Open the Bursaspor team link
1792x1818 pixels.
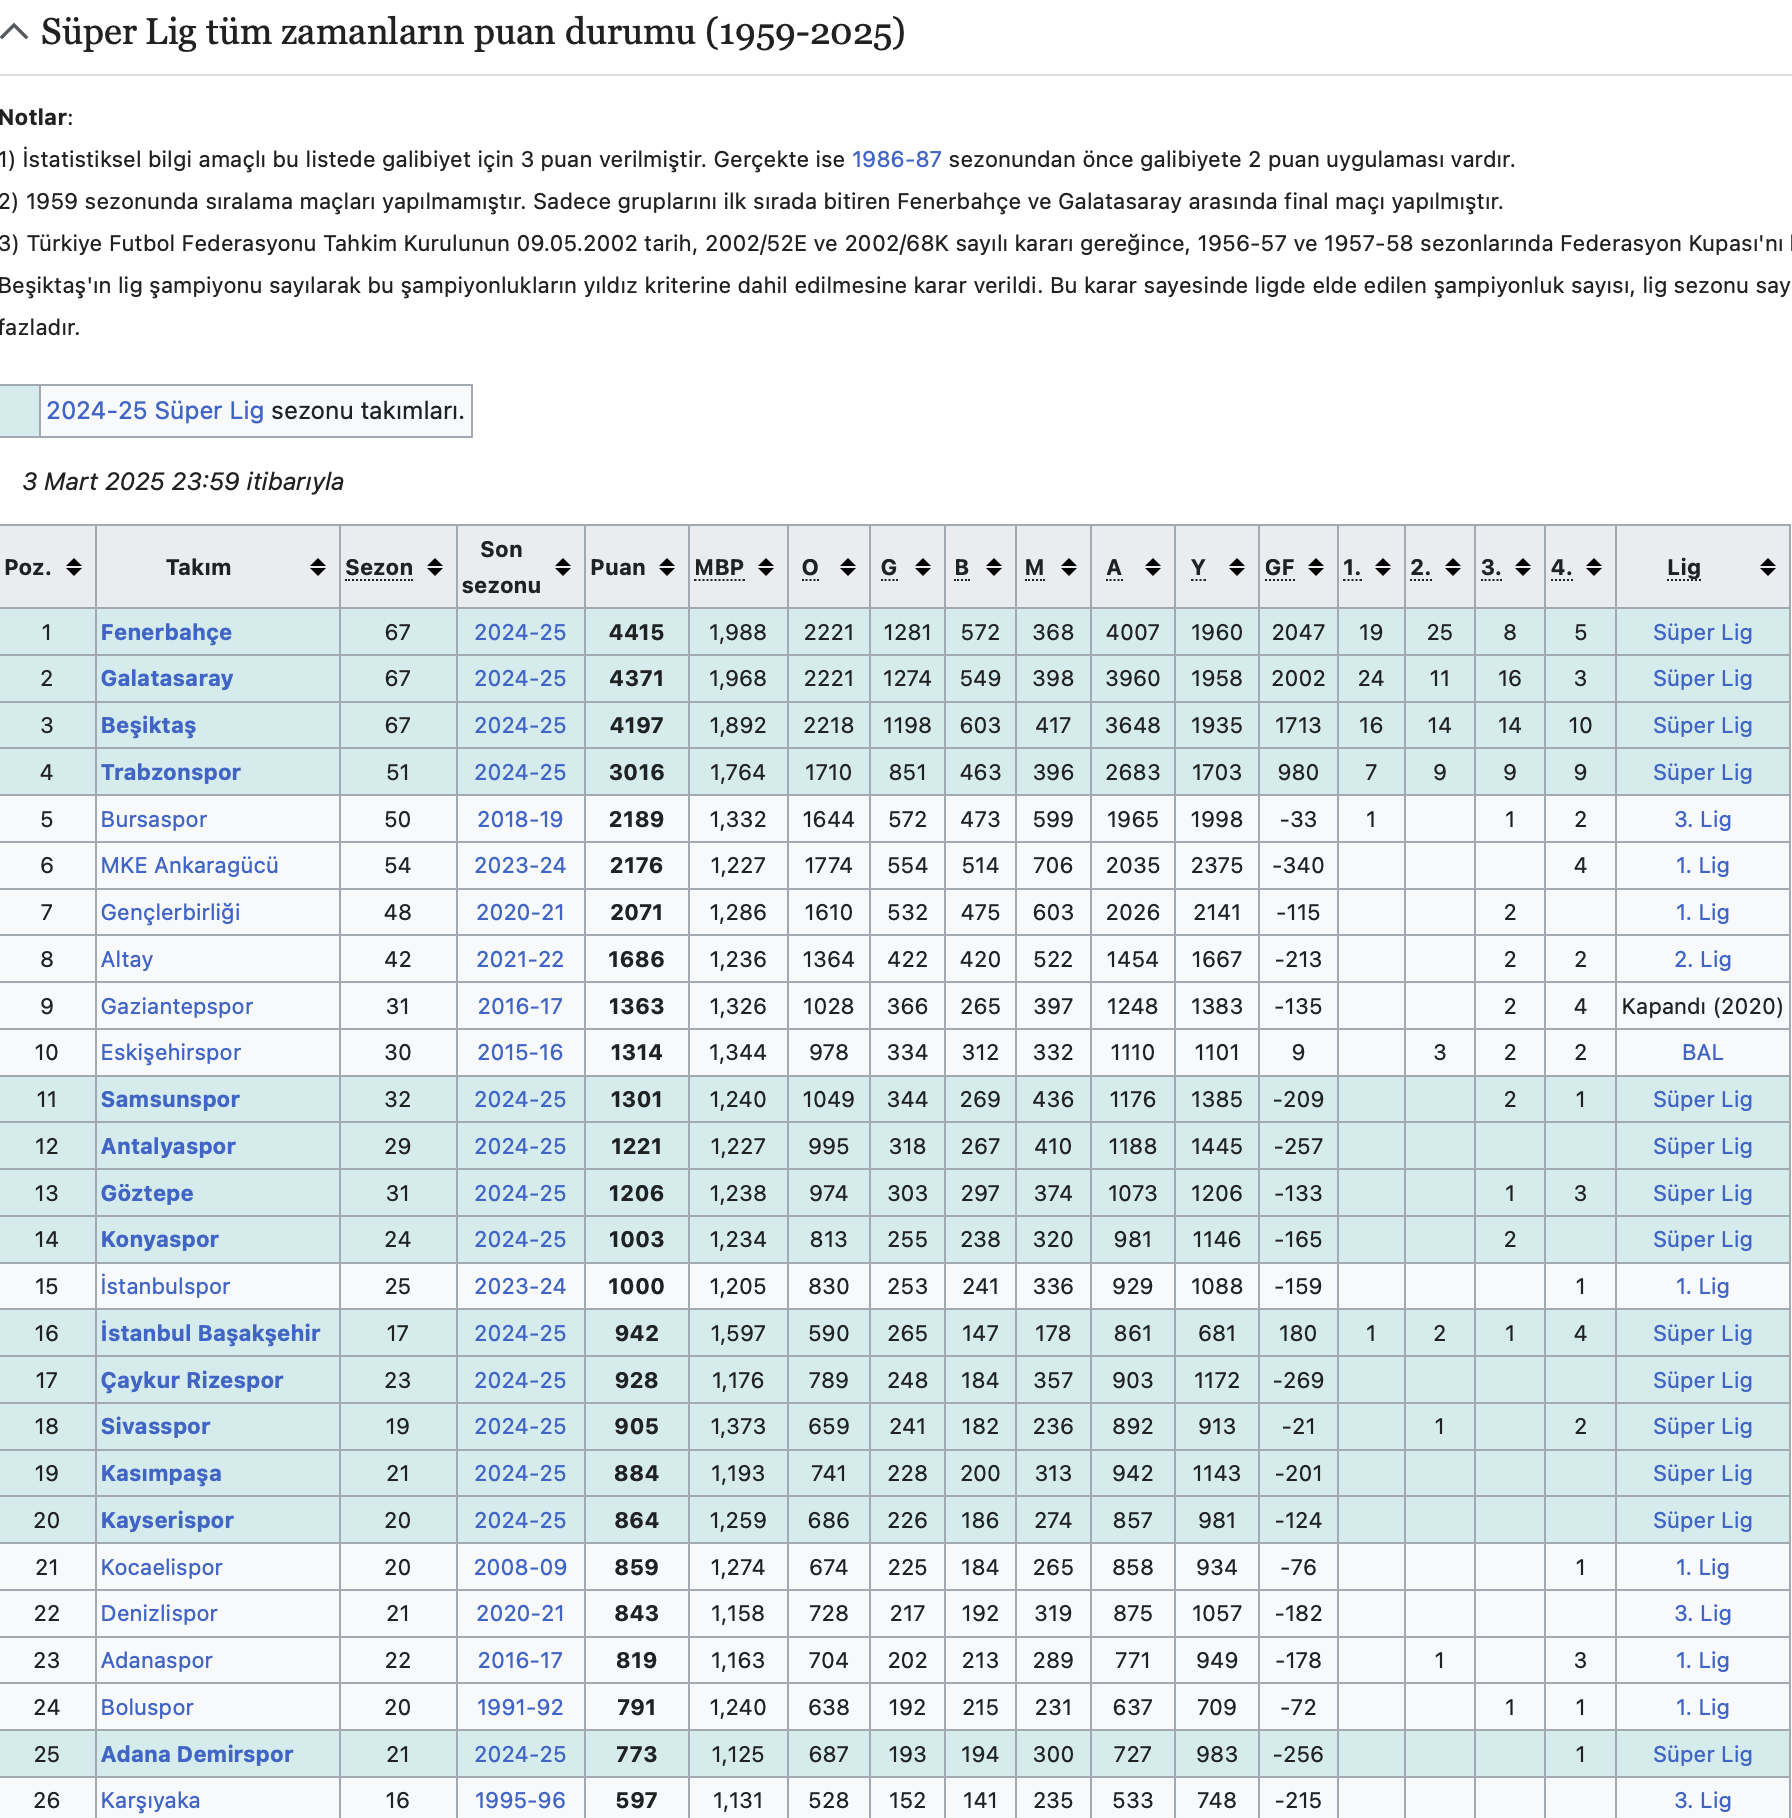point(153,819)
